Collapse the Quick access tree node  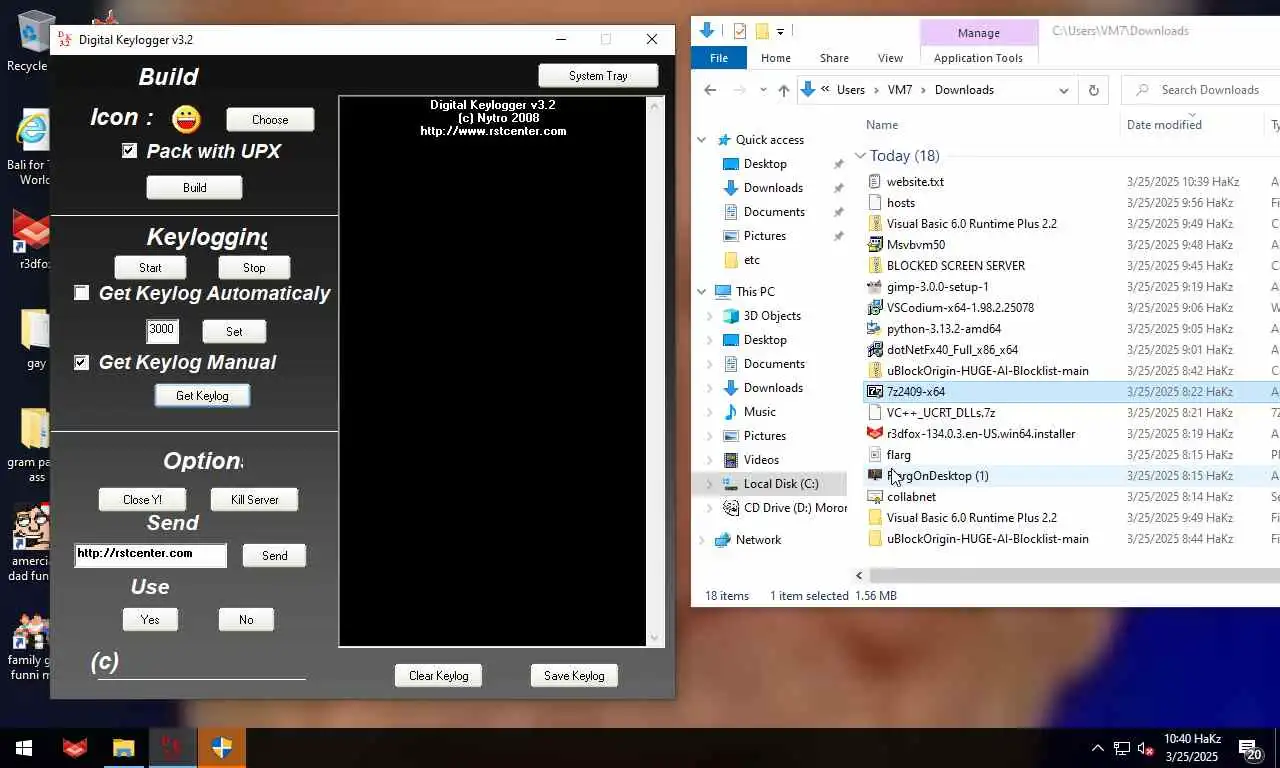click(702, 140)
